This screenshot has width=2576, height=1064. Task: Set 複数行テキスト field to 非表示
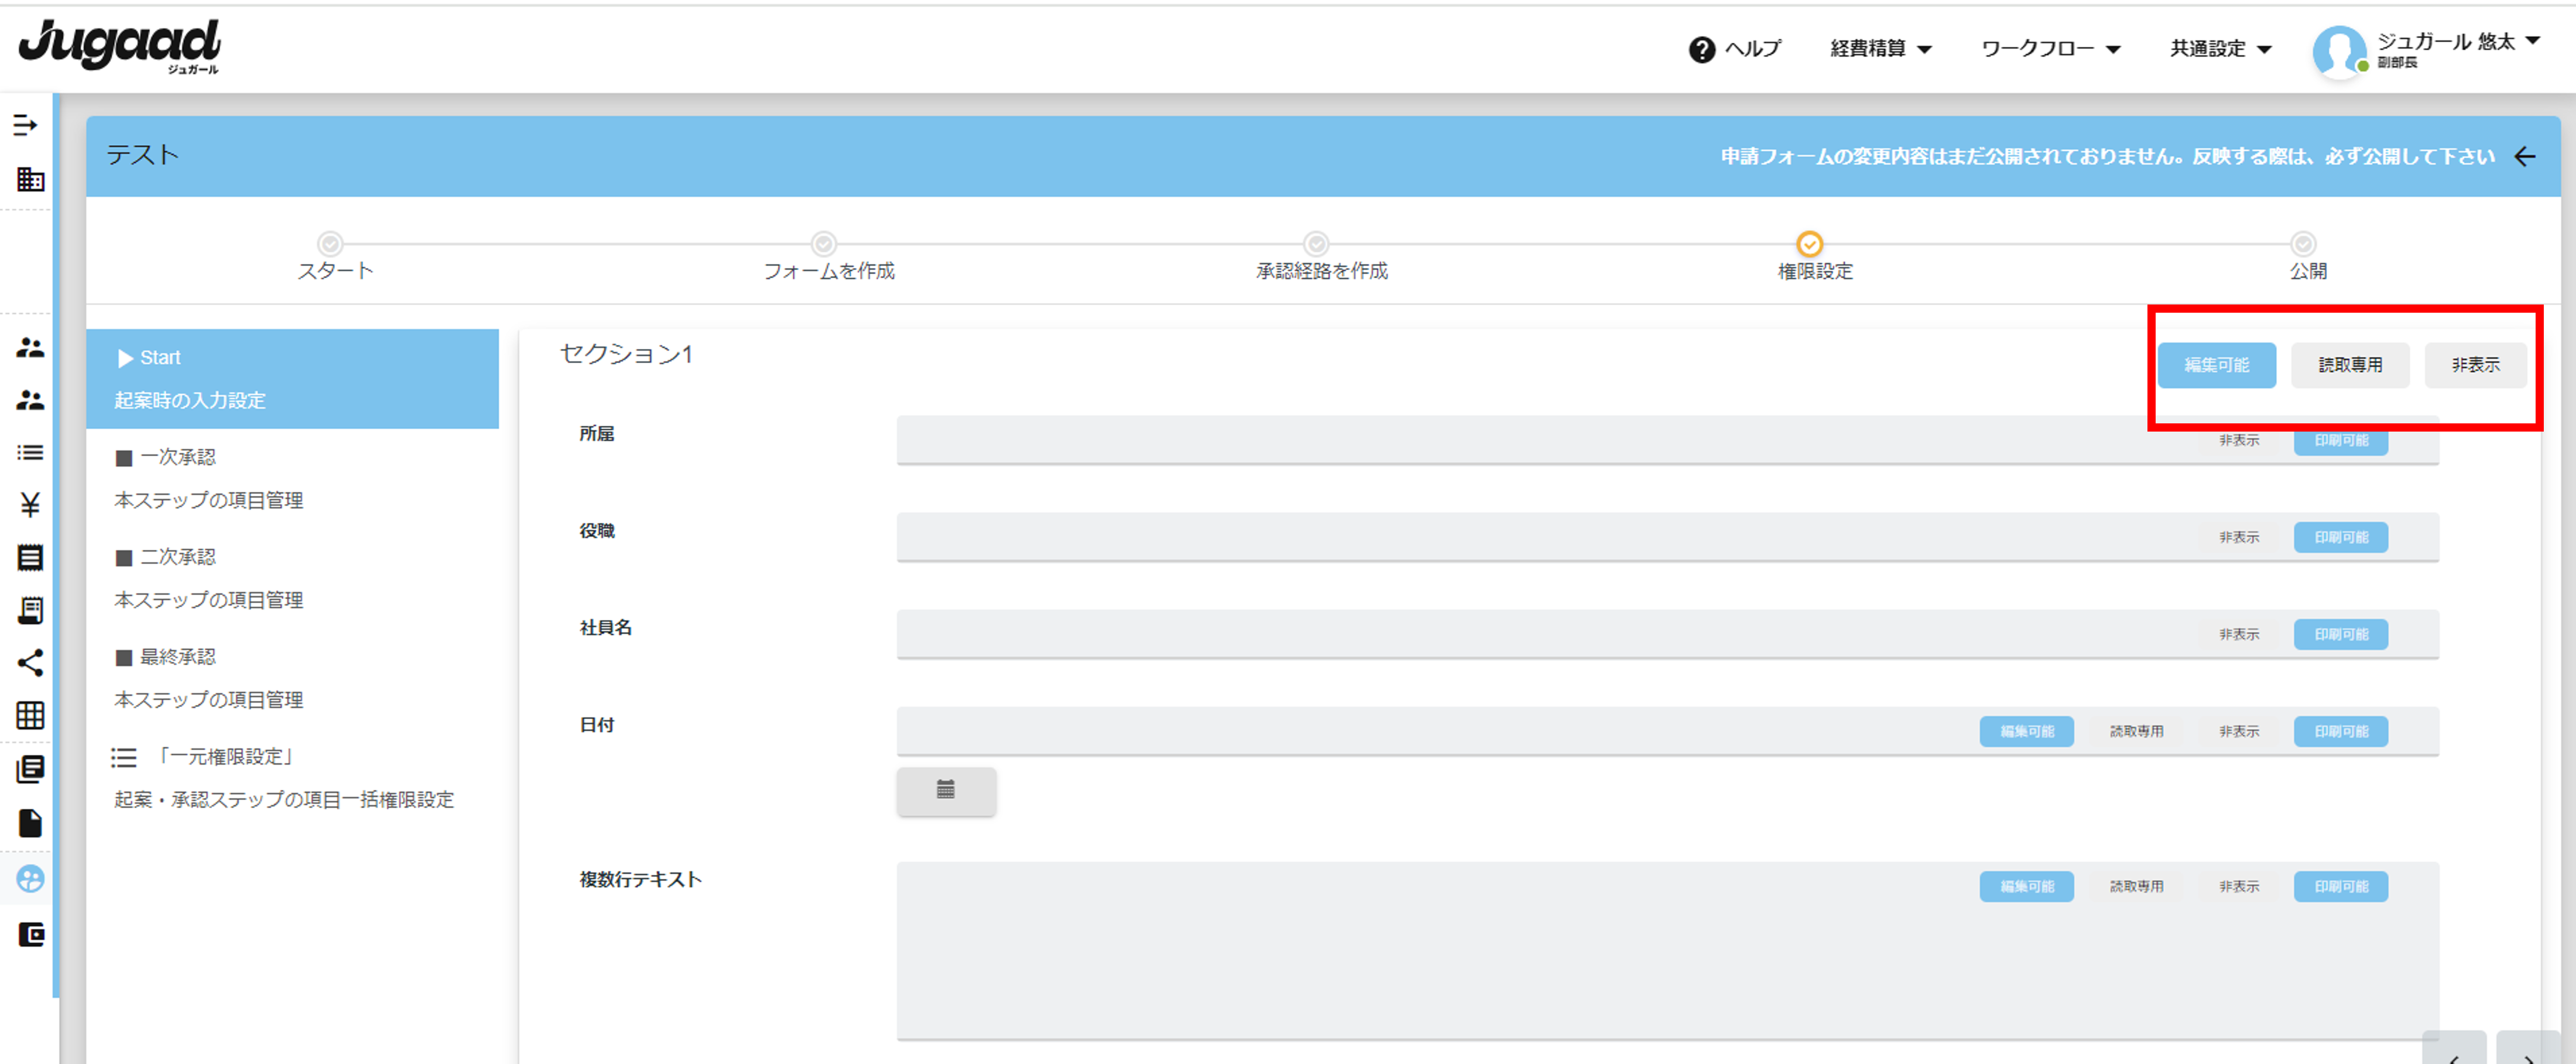pos(2238,886)
